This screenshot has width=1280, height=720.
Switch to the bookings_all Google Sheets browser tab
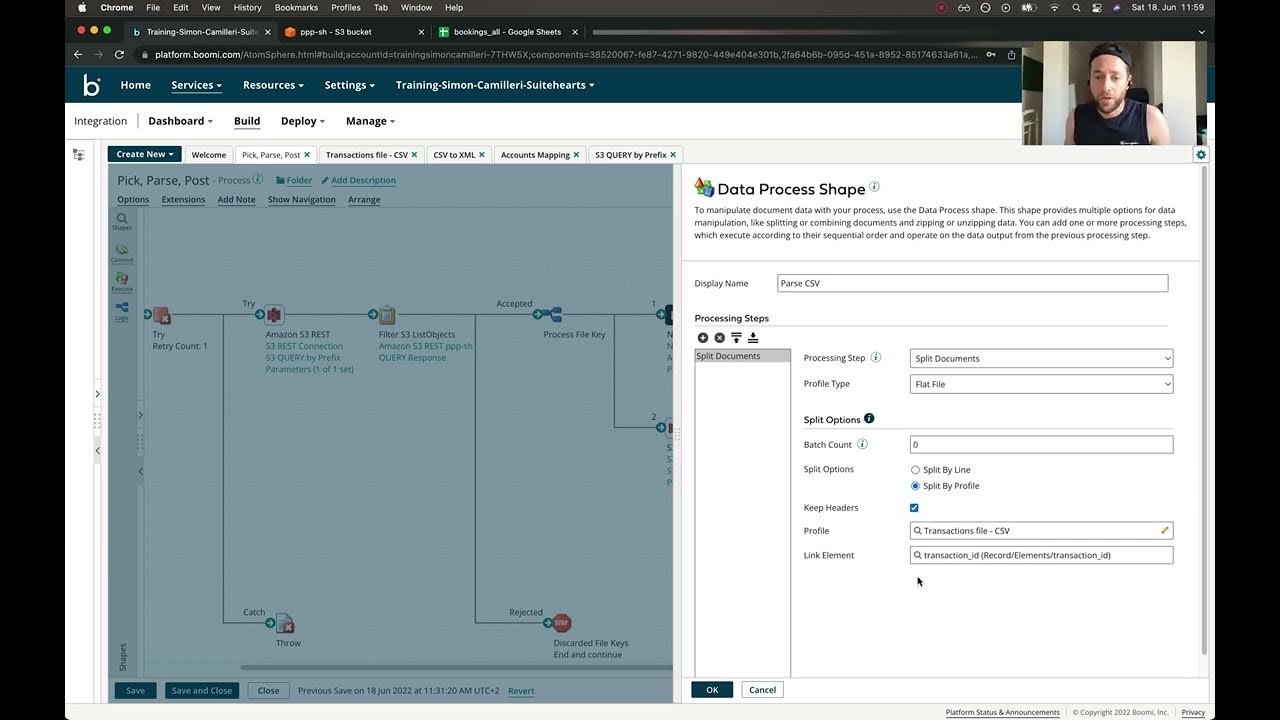click(x=509, y=32)
